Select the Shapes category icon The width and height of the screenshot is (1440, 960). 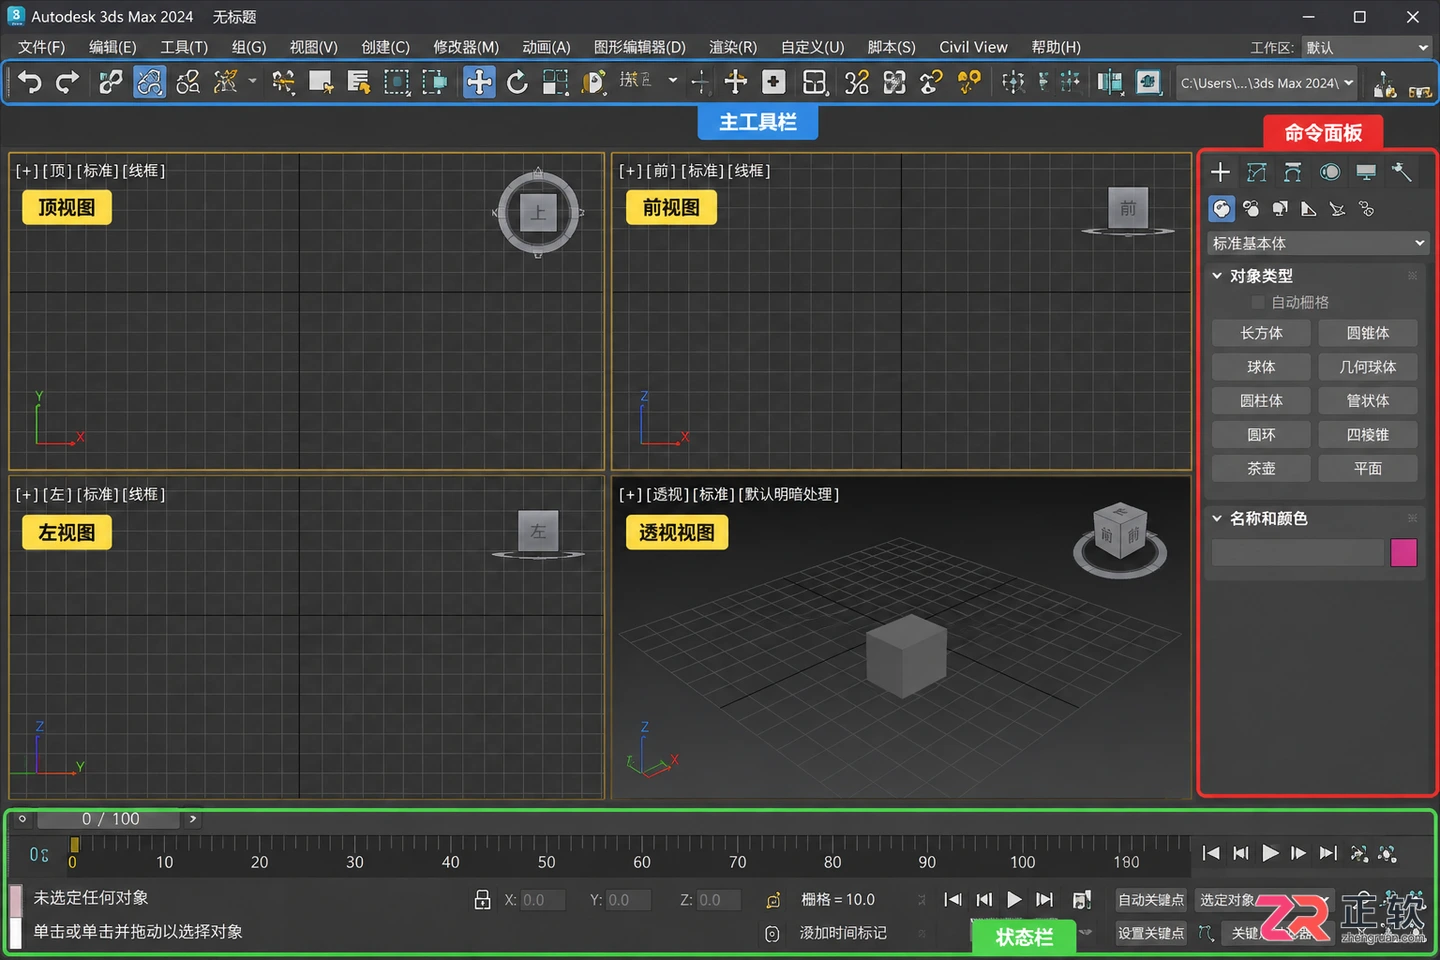pos(1251,208)
